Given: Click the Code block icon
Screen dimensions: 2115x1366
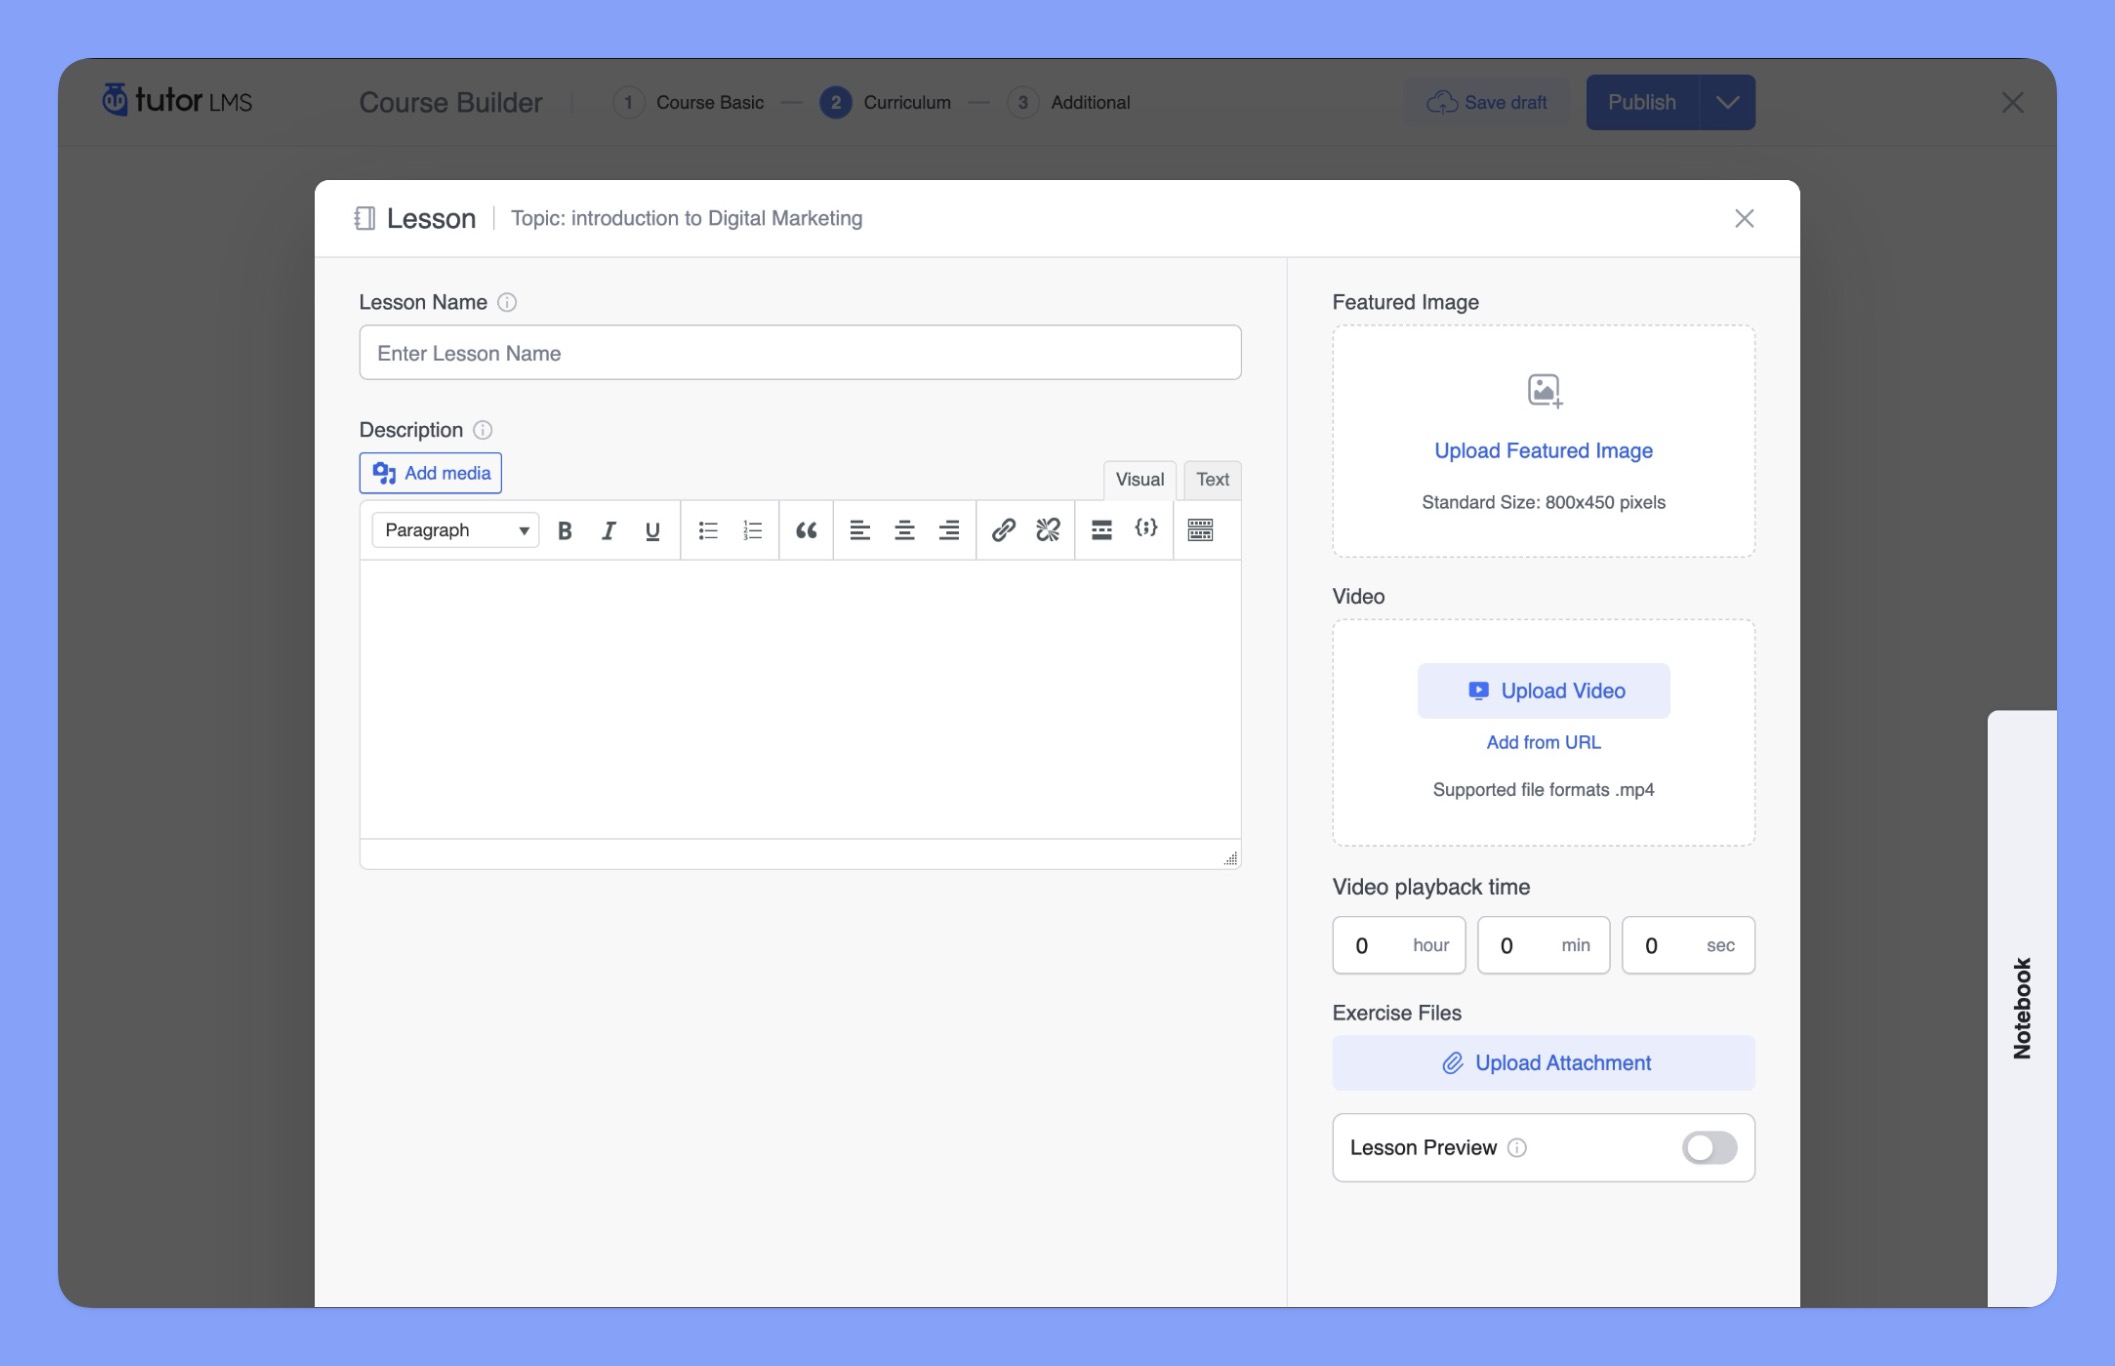Looking at the screenshot, I should click(x=1144, y=529).
